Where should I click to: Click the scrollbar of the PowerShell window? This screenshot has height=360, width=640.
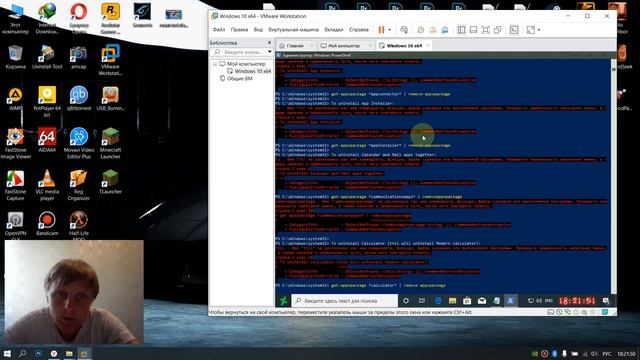pos(613,176)
